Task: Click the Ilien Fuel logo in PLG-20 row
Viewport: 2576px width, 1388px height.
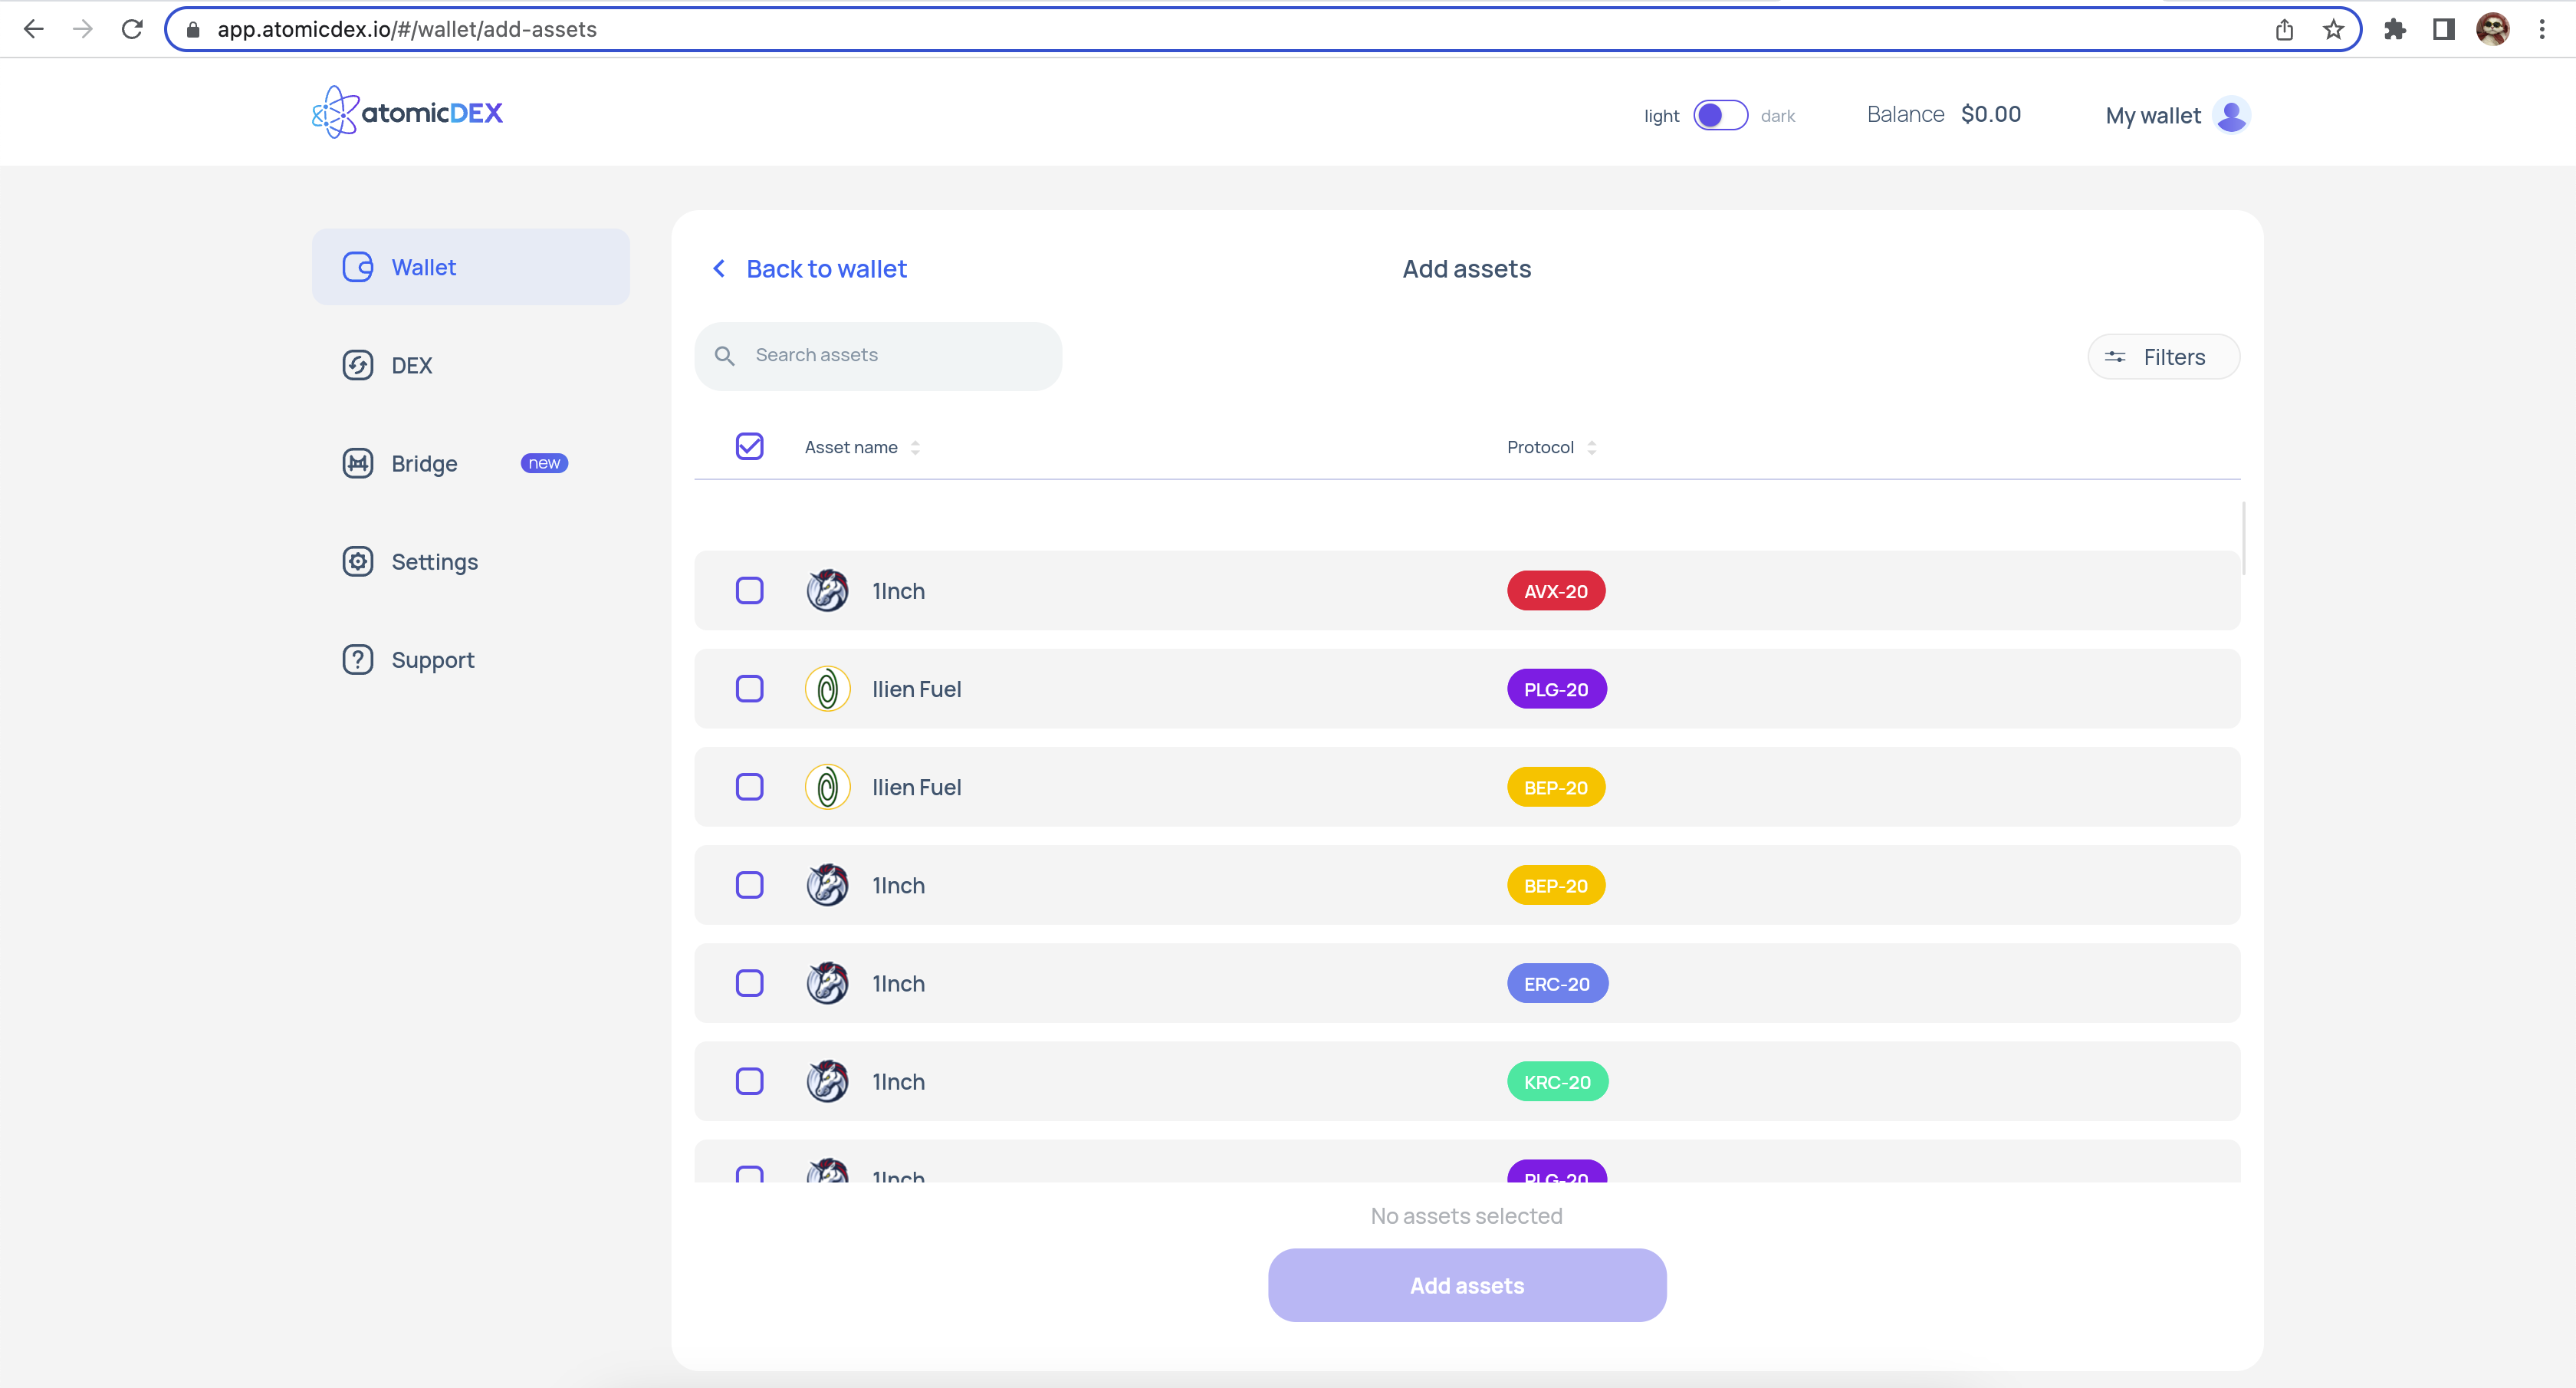Action: [x=827, y=688]
